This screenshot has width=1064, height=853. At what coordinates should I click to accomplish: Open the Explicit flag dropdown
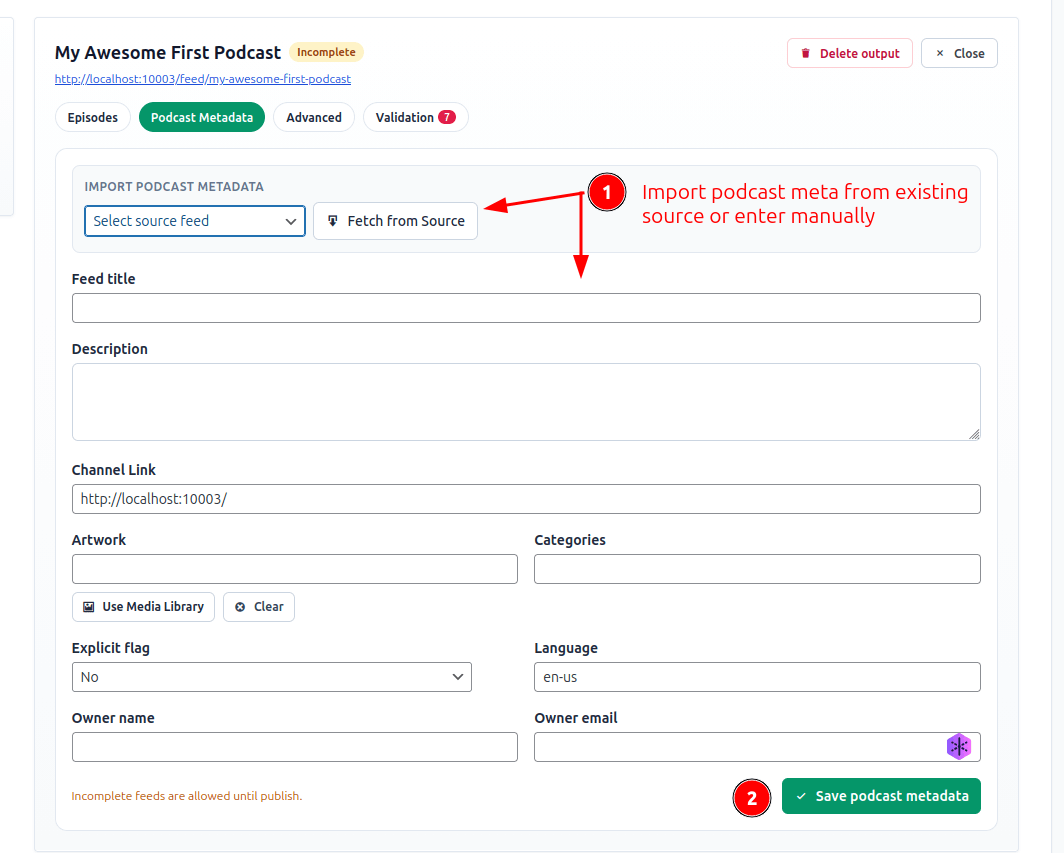[272, 677]
